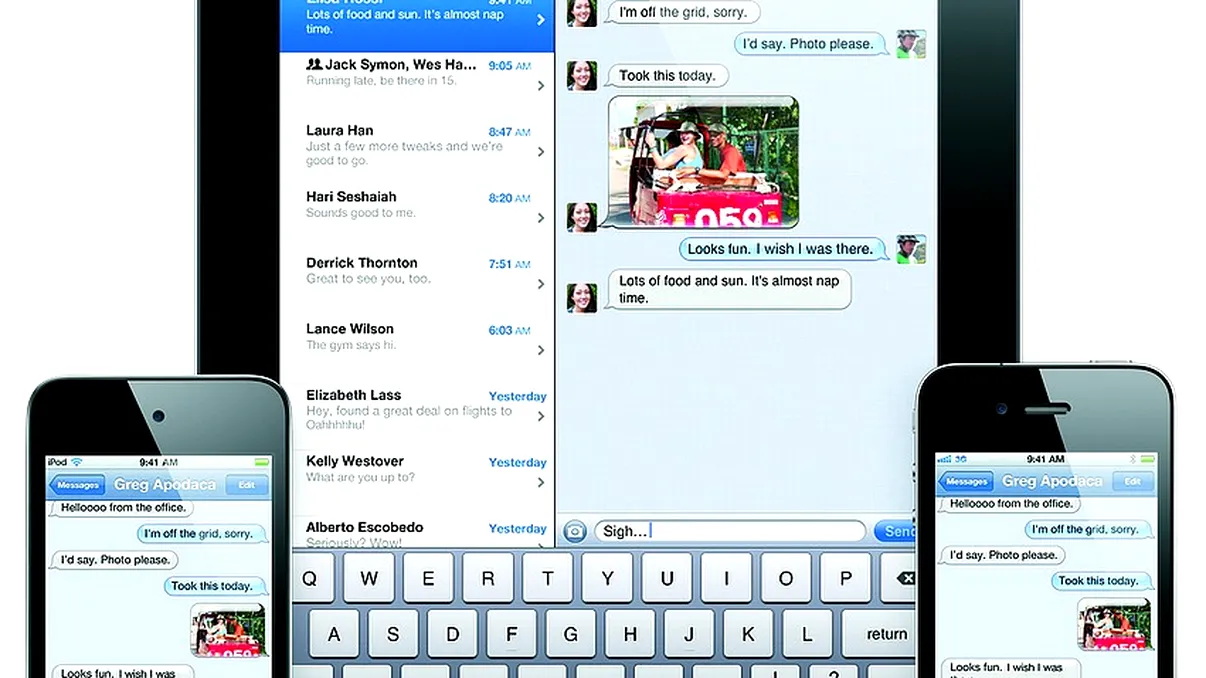Click the message field containing "Sigh…"
The height and width of the screenshot is (678, 1206).
coord(730,531)
